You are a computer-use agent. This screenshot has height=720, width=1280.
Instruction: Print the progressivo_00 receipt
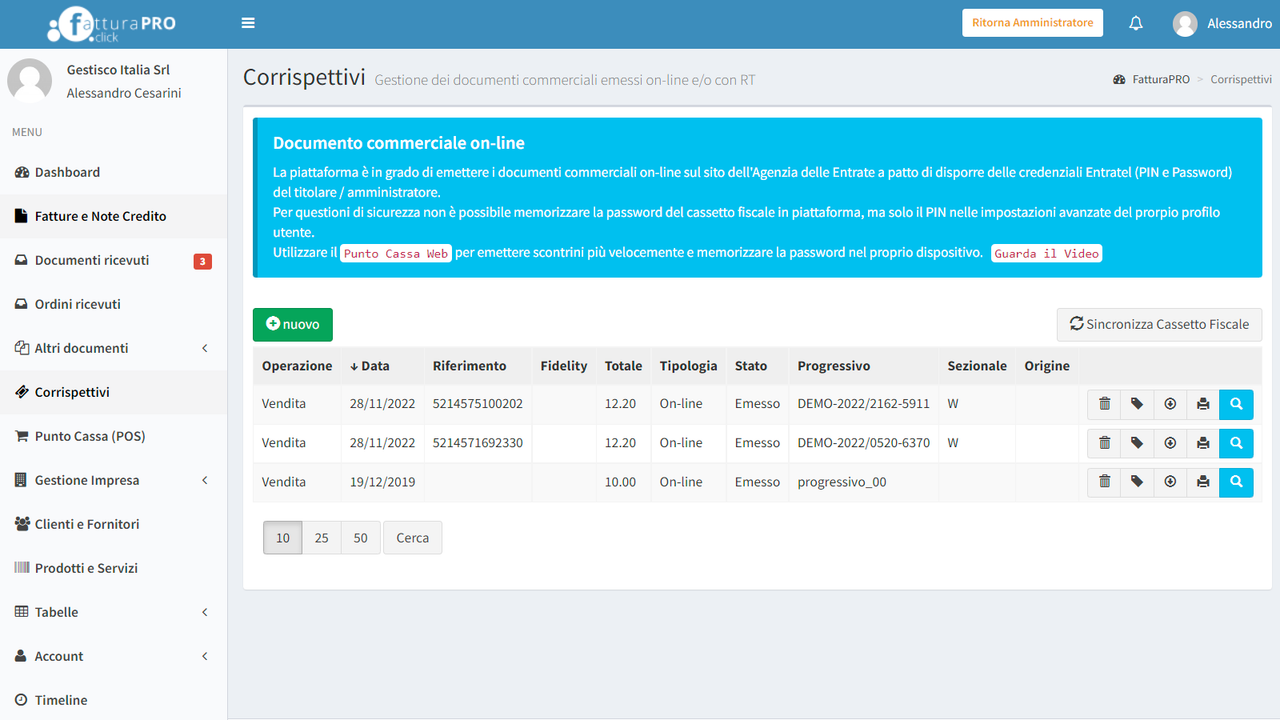pyautogui.click(x=1203, y=482)
